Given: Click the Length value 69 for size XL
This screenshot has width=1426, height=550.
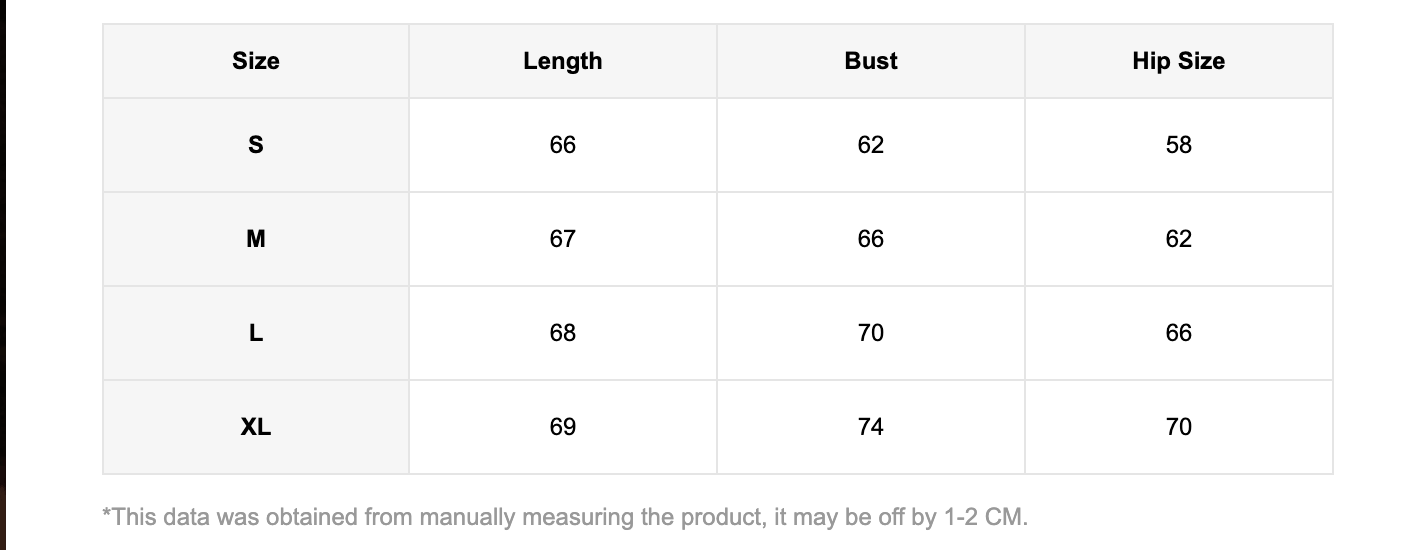Looking at the screenshot, I should [563, 427].
